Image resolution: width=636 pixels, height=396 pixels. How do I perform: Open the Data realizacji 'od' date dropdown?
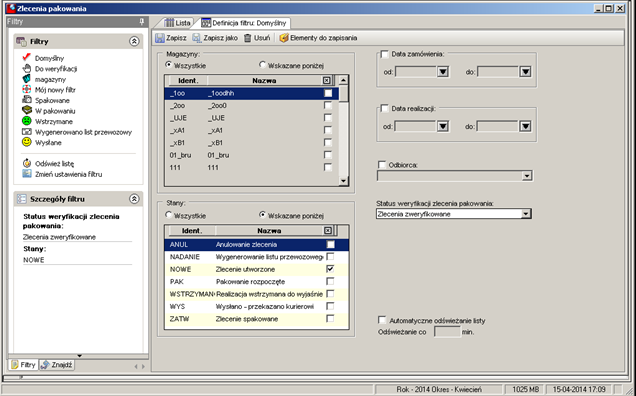coord(443,126)
